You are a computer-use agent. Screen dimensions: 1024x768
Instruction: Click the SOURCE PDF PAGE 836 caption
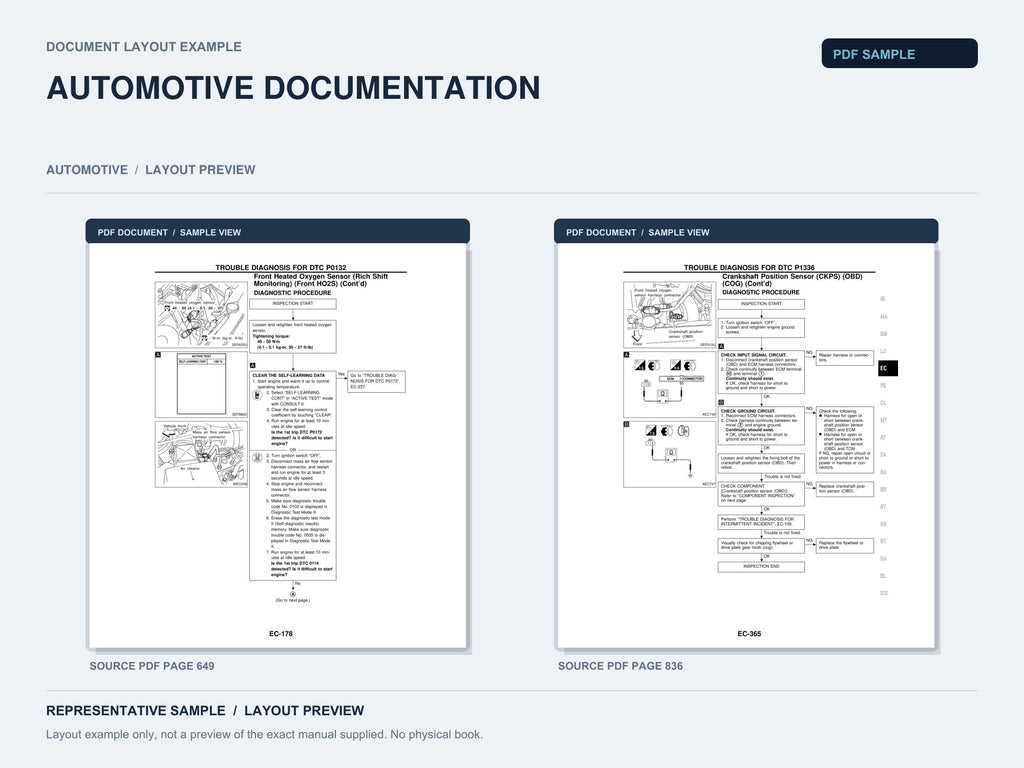[x=620, y=666]
